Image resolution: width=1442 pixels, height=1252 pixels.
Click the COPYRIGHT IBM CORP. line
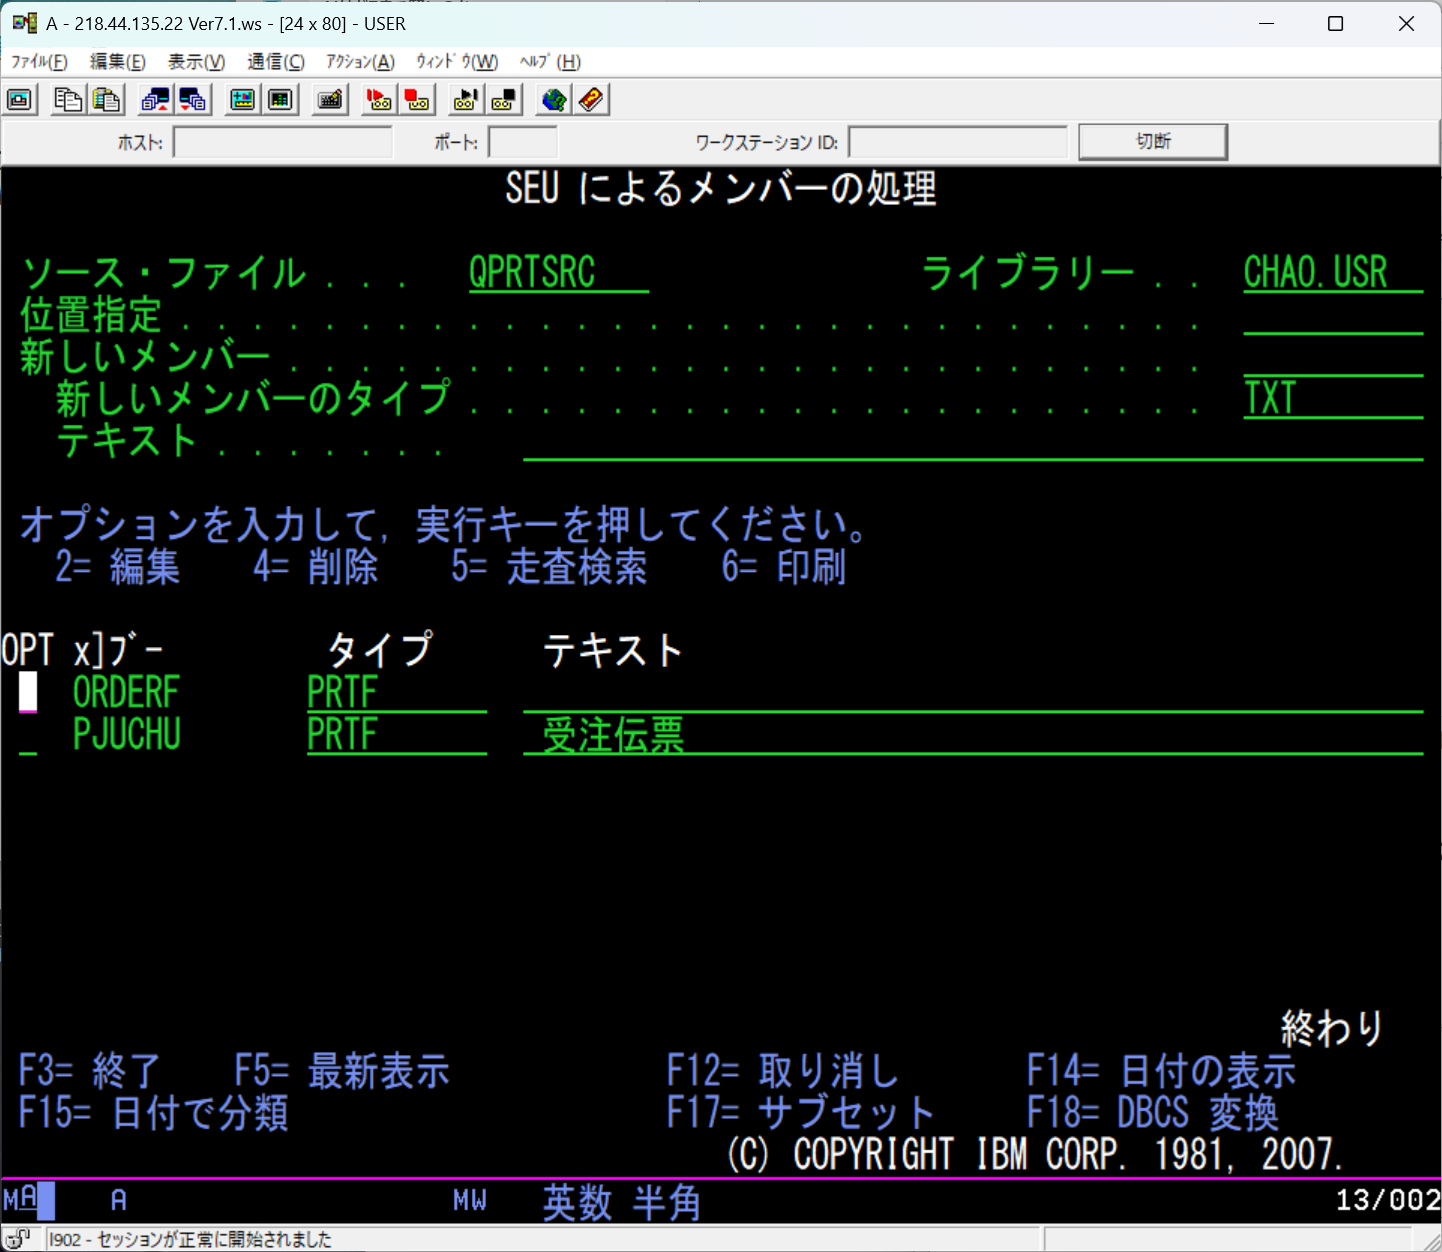click(1034, 1155)
